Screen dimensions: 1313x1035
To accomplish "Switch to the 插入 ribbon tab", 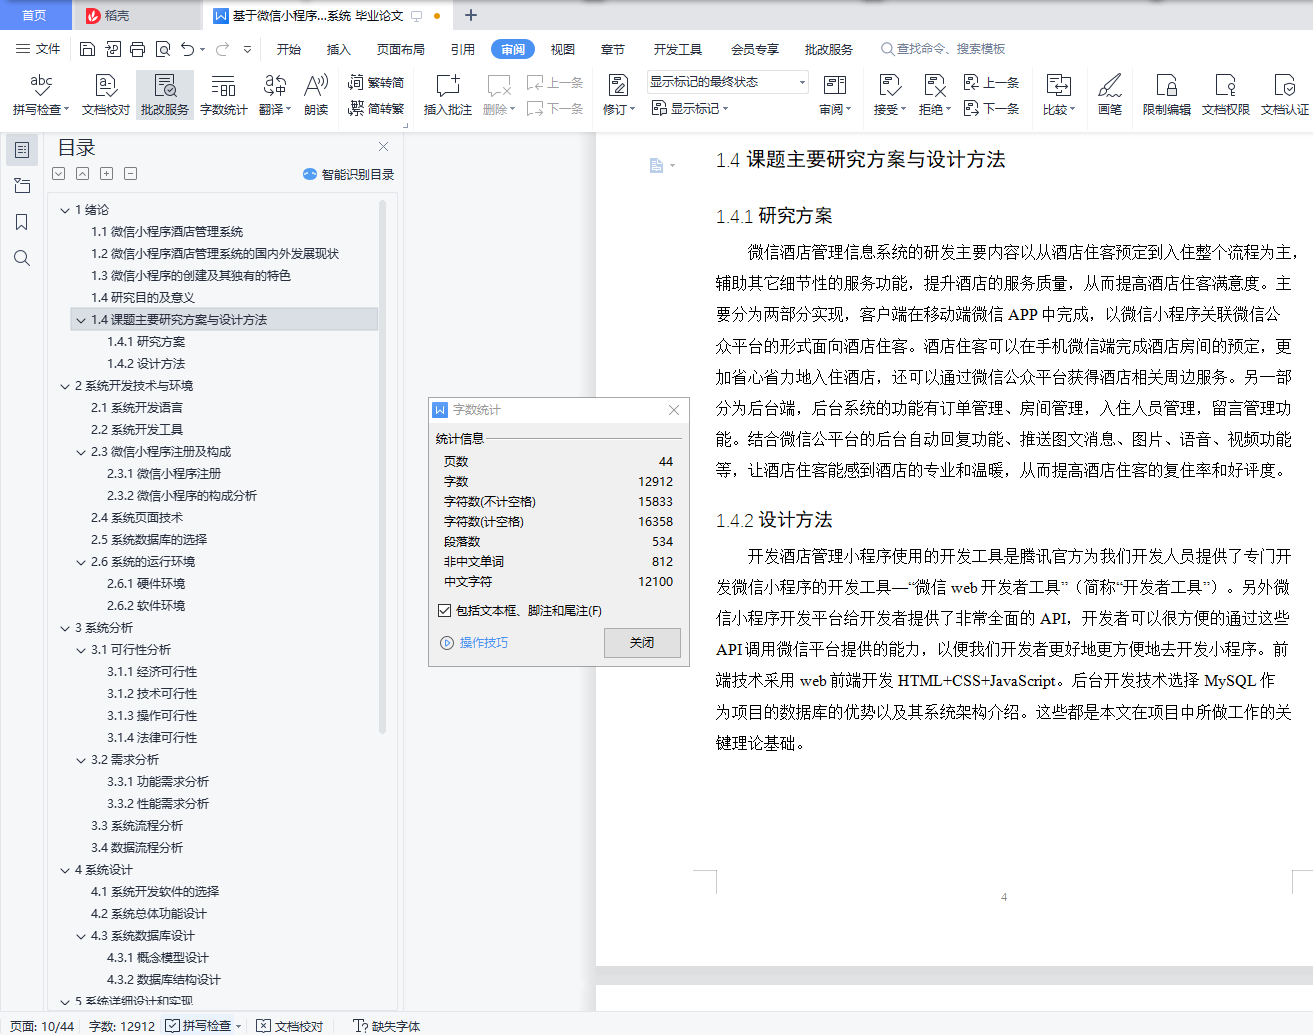I will pos(339,49).
